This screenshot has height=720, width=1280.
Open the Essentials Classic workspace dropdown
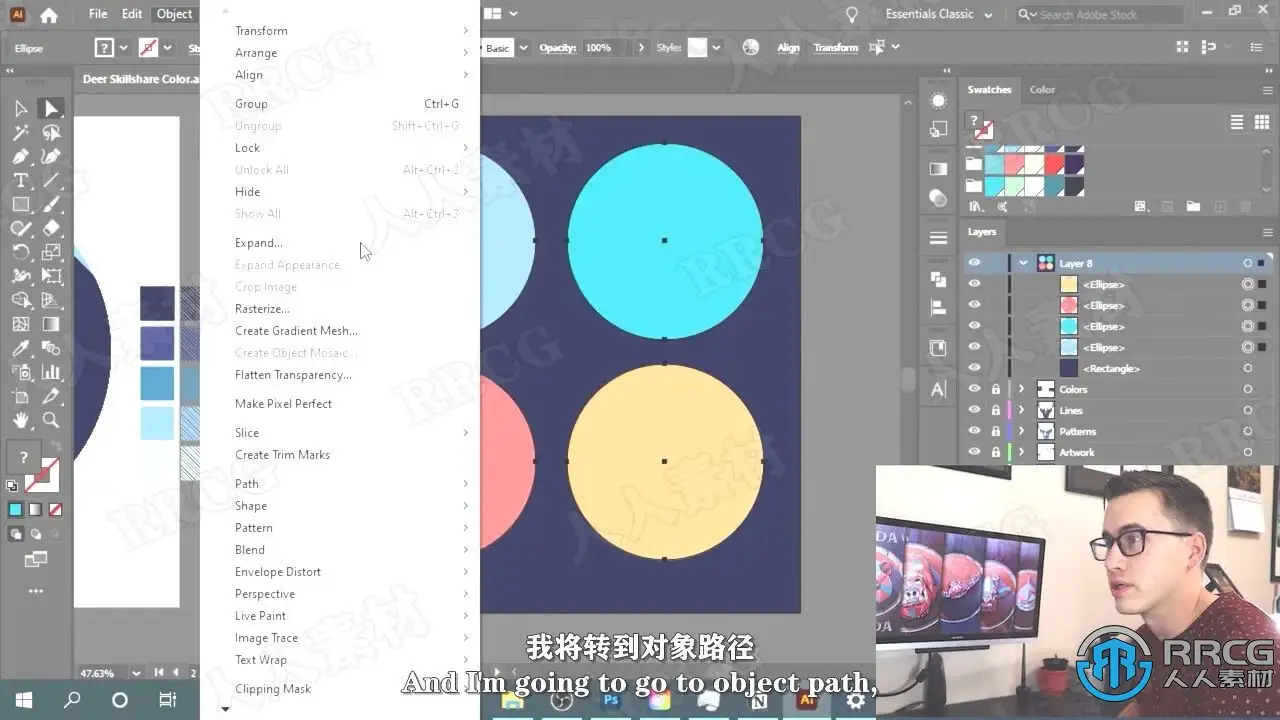coord(939,14)
